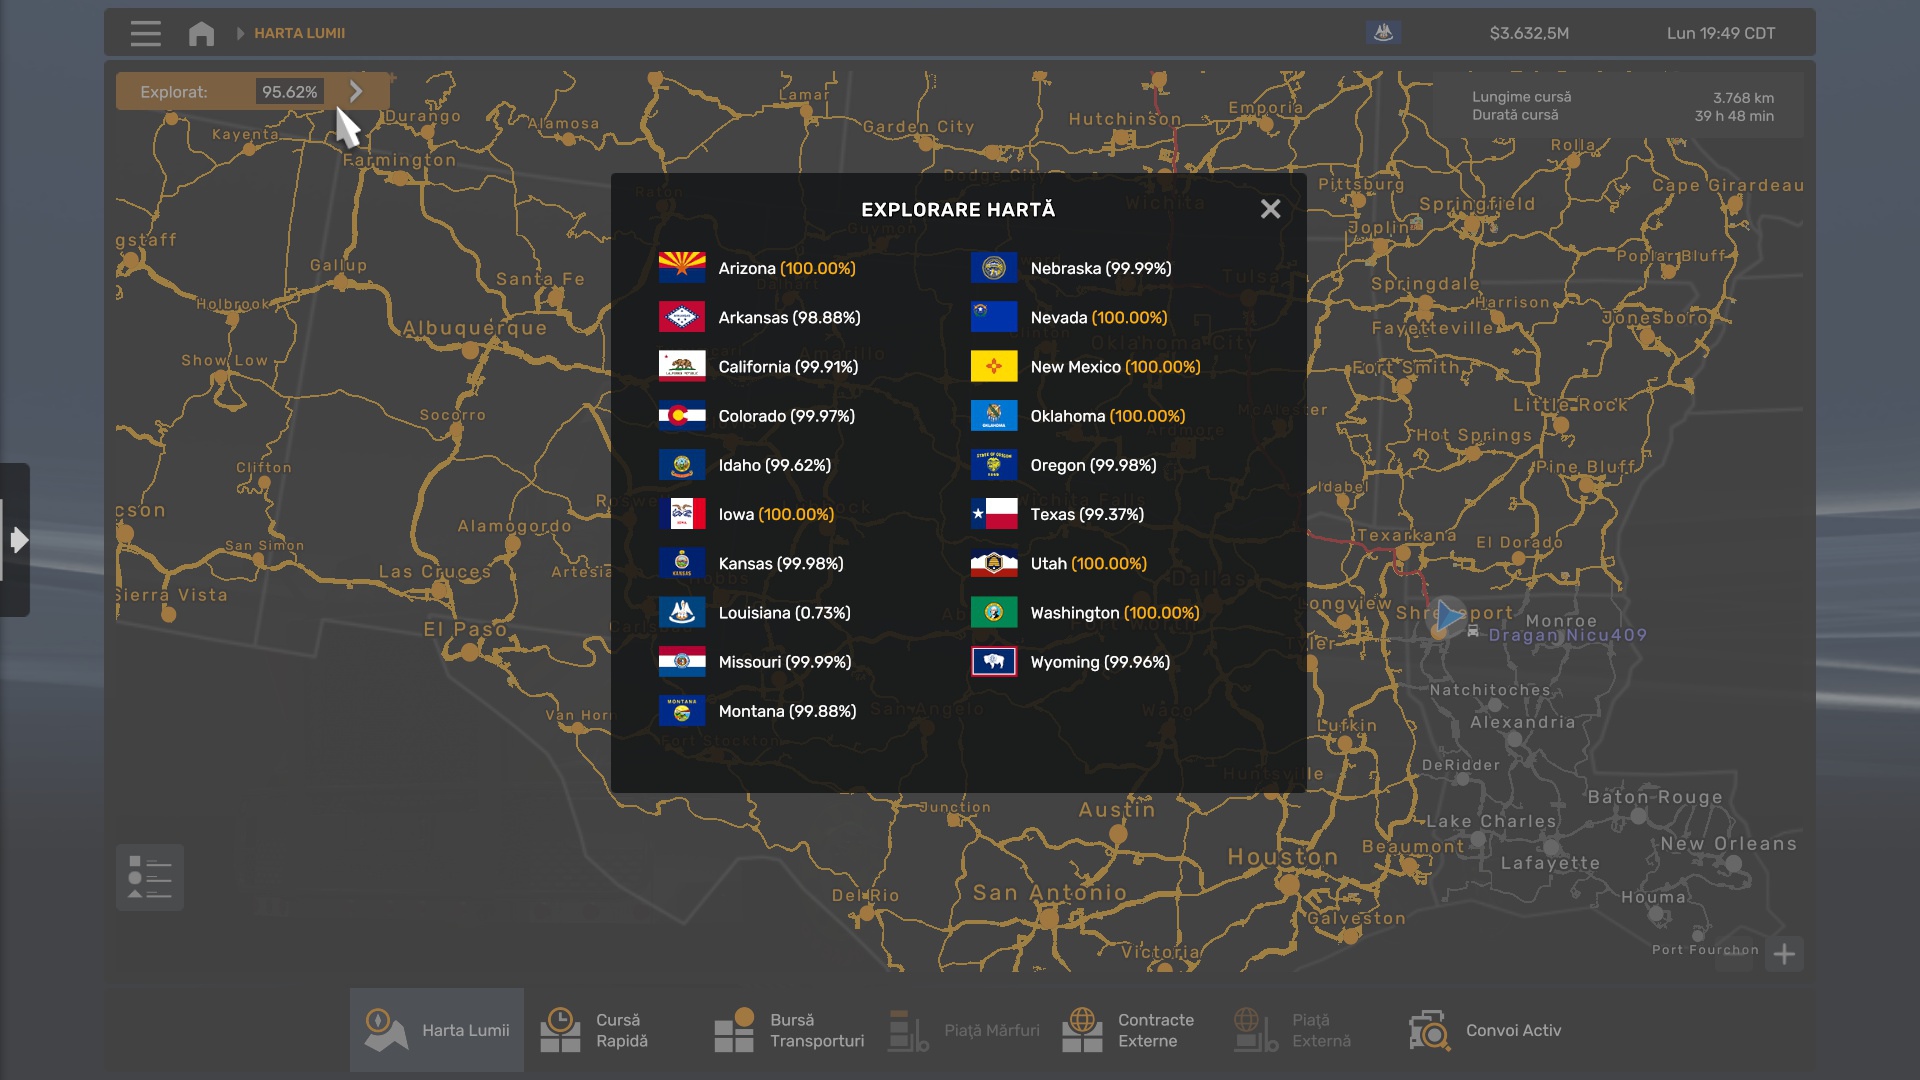Click the Wyoming flag icon
This screenshot has height=1080, width=1920.
[993, 662]
